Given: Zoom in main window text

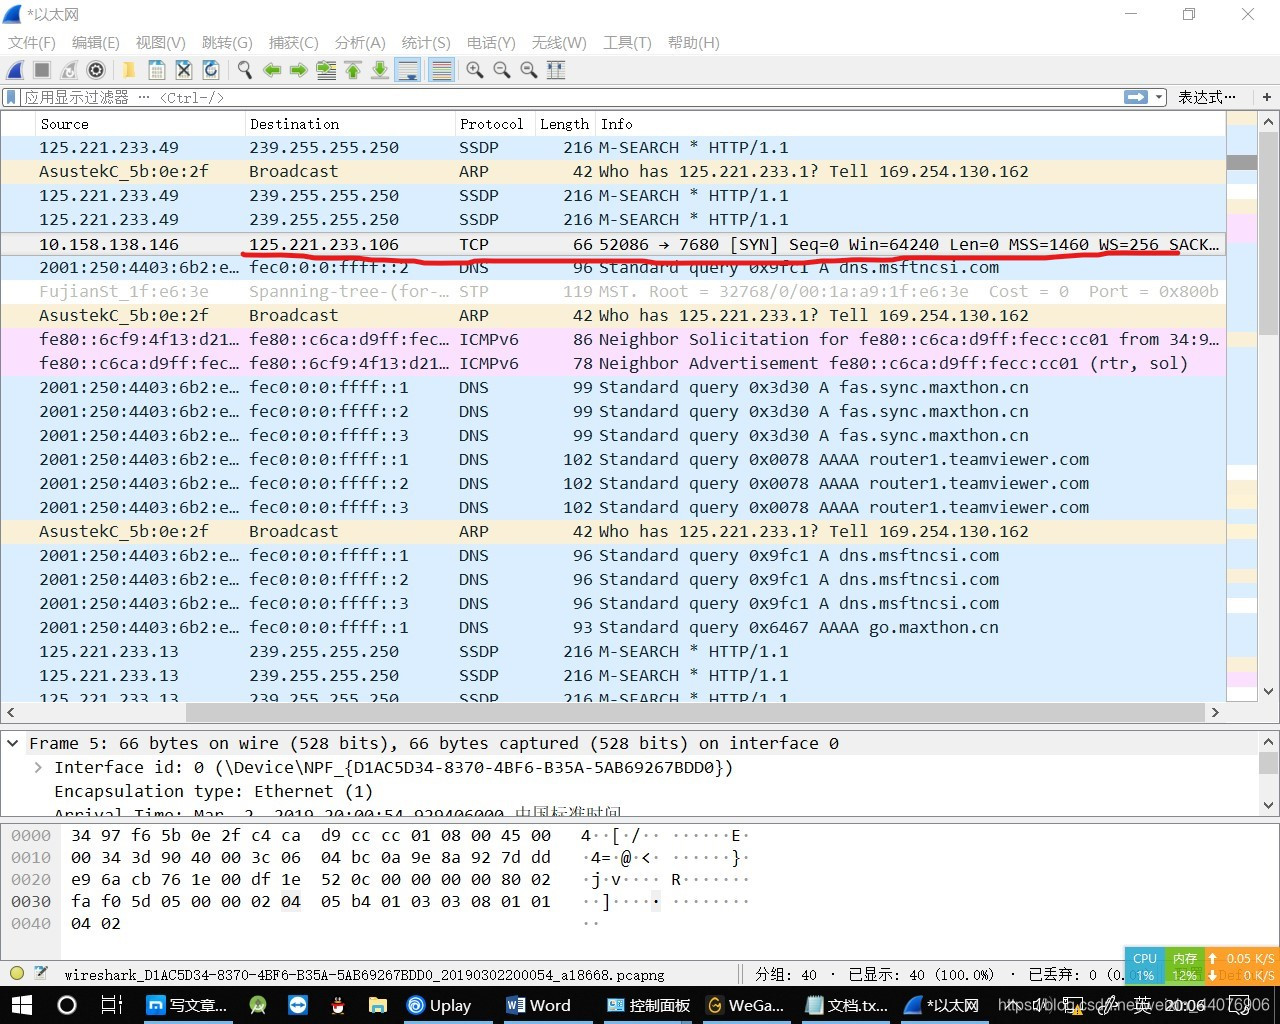Looking at the screenshot, I should click(474, 70).
